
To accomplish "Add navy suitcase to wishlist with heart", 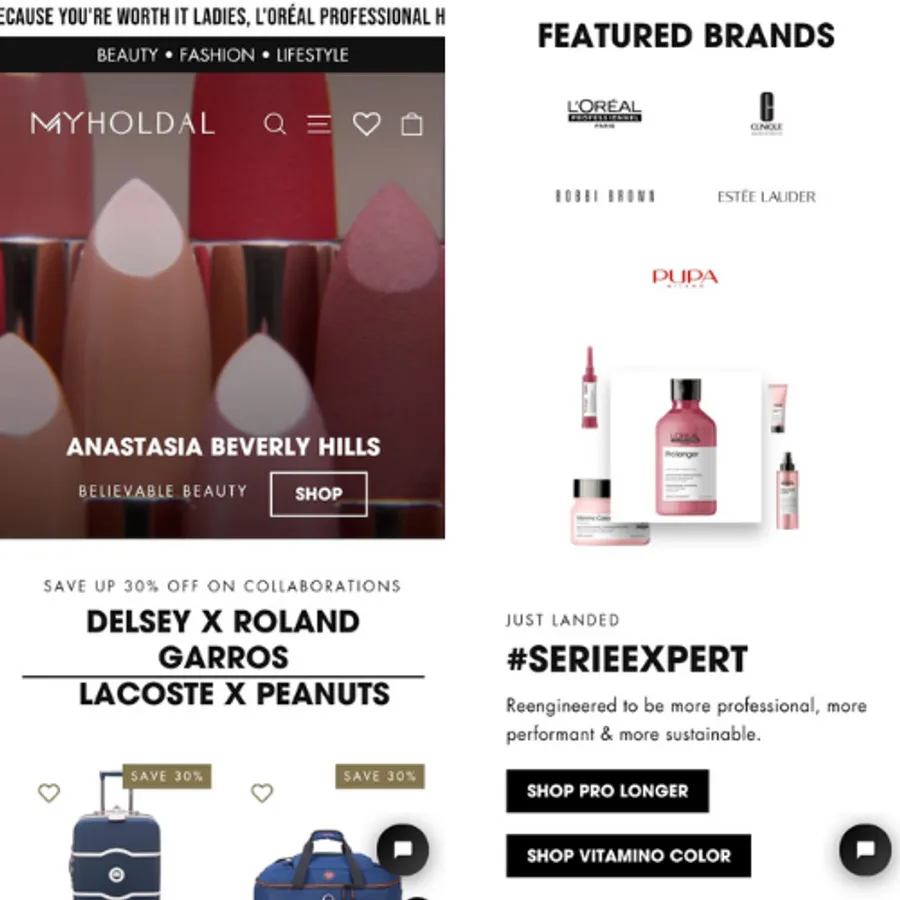I will coord(49,793).
